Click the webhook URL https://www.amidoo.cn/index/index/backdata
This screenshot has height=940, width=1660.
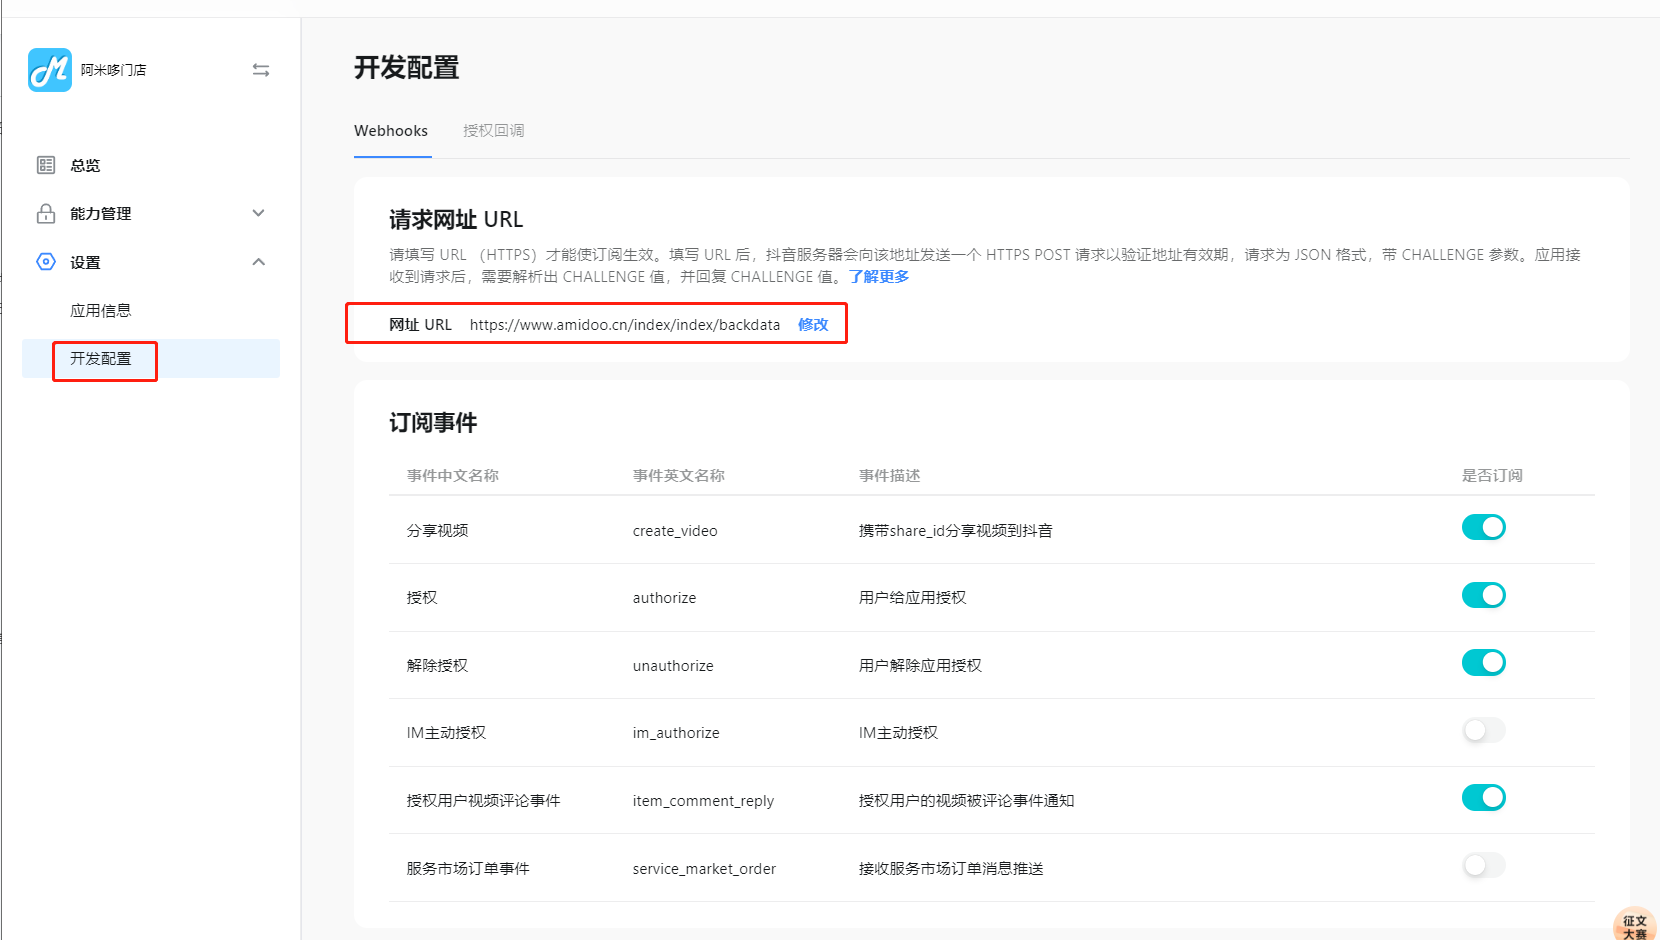coord(625,325)
